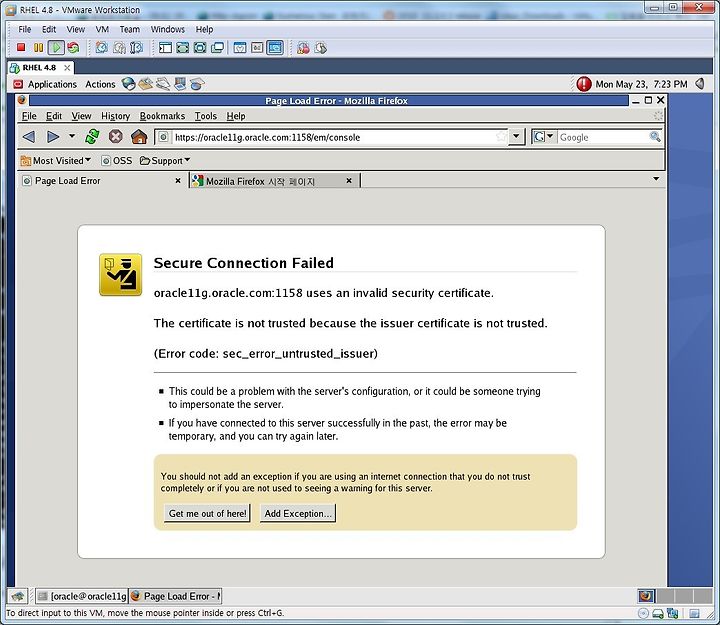The height and width of the screenshot is (625, 720).
Task: Open VMware's Windows menu
Action: coord(168,29)
